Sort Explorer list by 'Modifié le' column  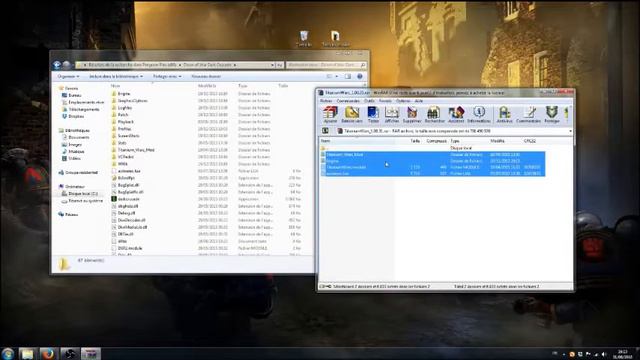click(207, 86)
